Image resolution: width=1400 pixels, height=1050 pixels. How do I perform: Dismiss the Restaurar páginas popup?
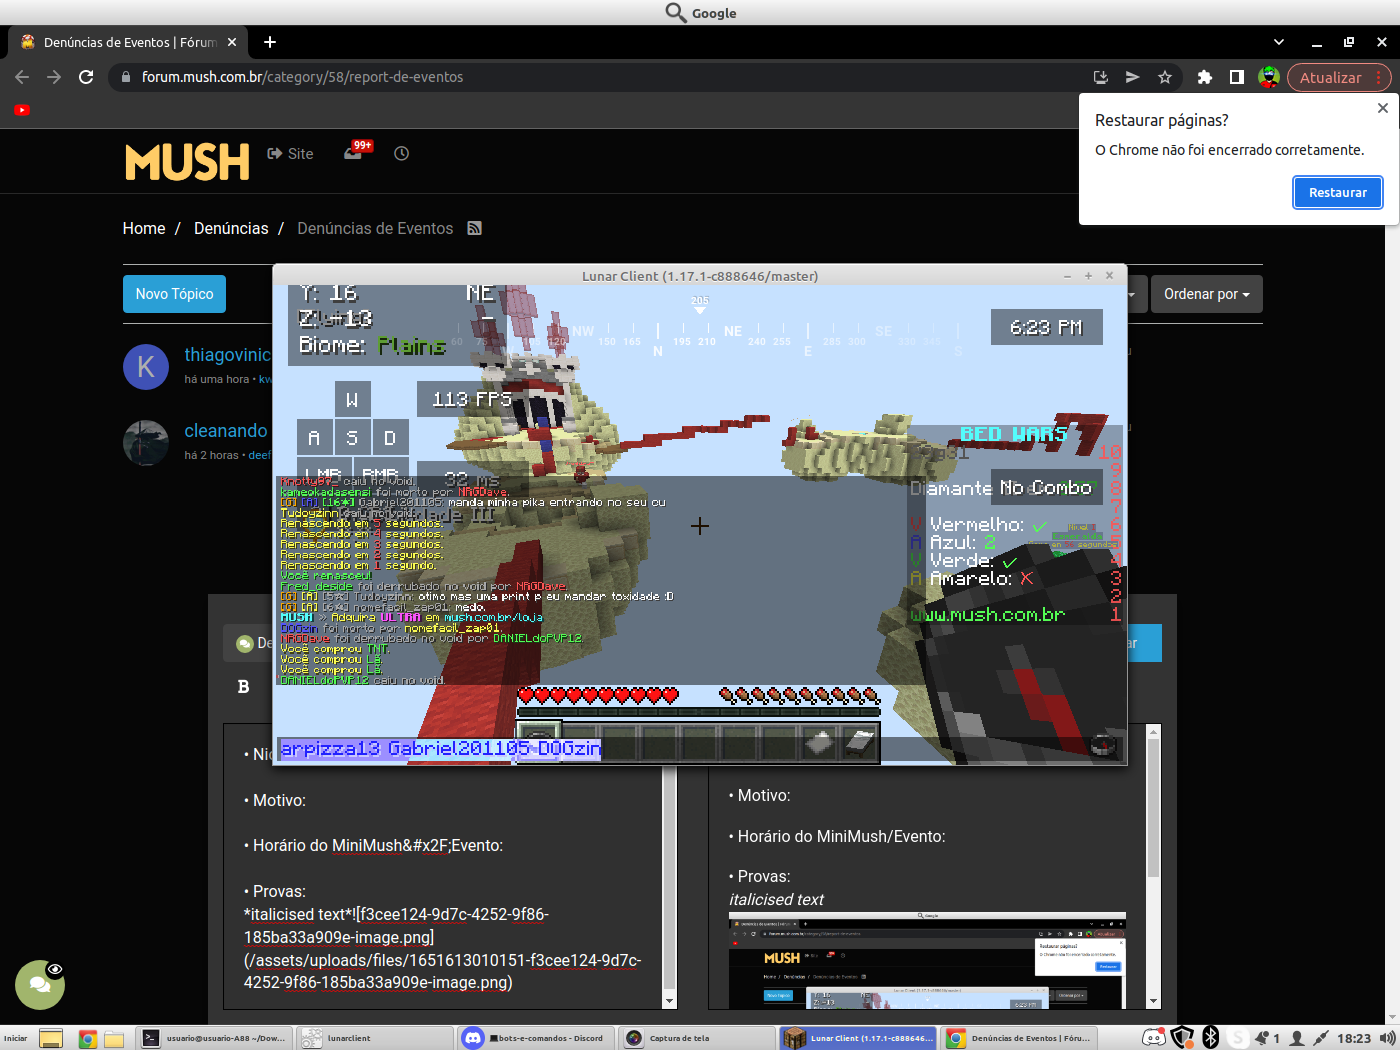[1382, 108]
